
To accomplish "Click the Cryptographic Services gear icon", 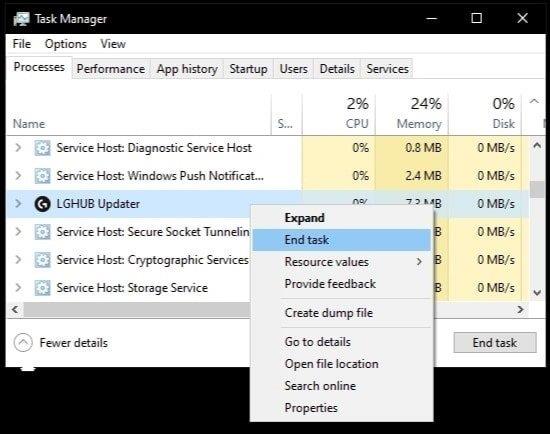I will [42, 260].
